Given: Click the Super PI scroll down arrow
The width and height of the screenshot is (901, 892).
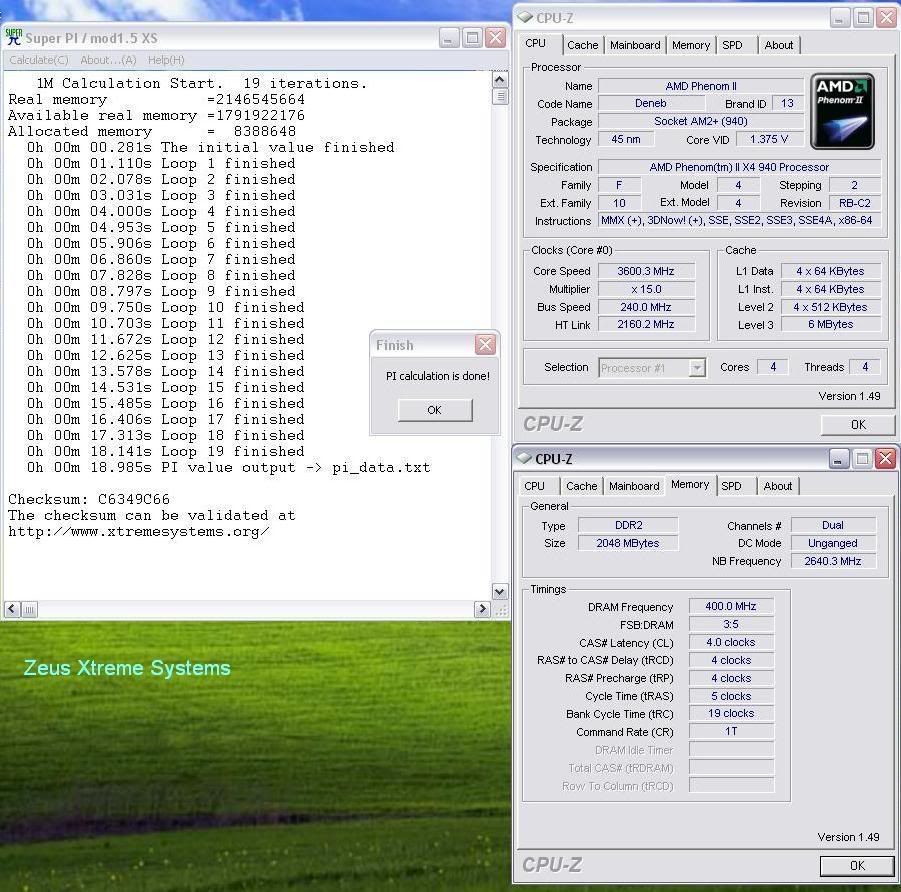Looking at the screenshot, I should click(x=499, y=591).
